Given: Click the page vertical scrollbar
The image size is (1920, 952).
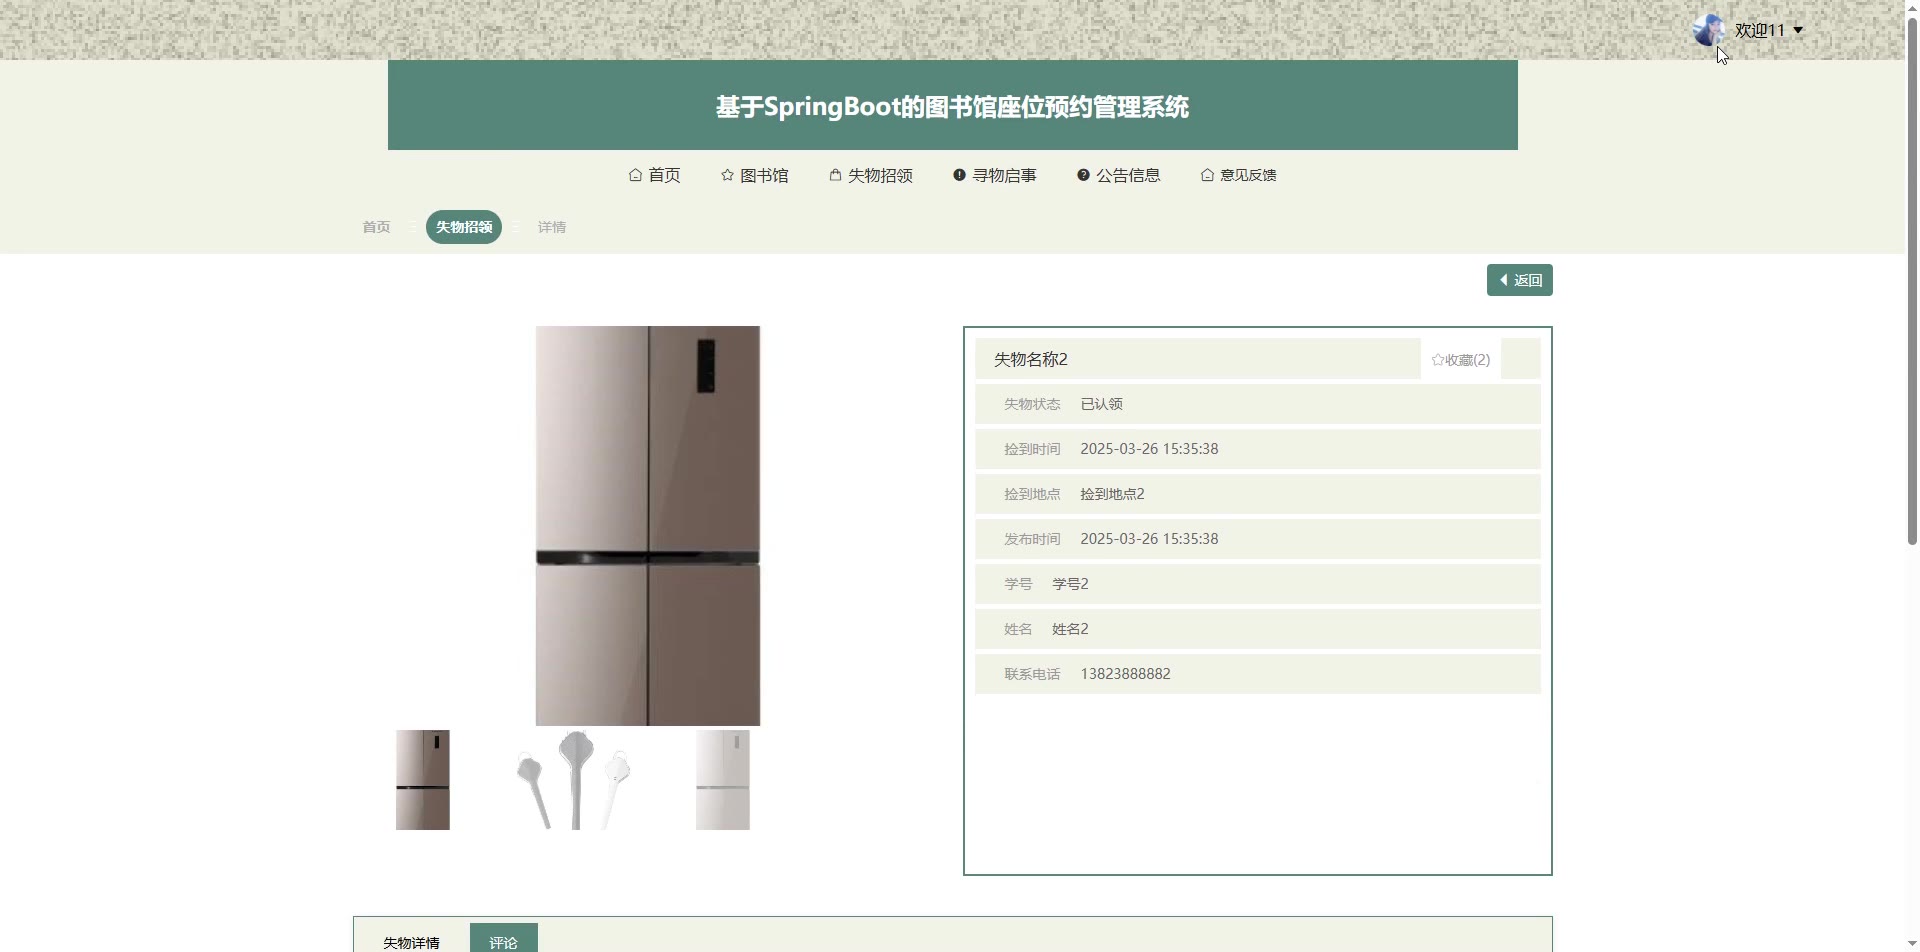Looking at the screenshot, I should click(x=1912, y=280).
